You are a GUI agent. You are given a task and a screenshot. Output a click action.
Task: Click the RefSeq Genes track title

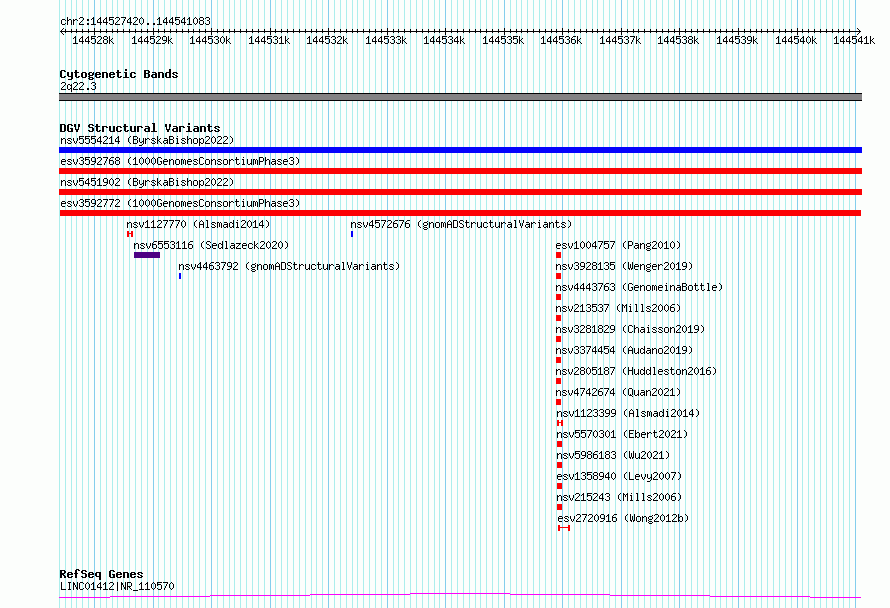pos(101,574)
